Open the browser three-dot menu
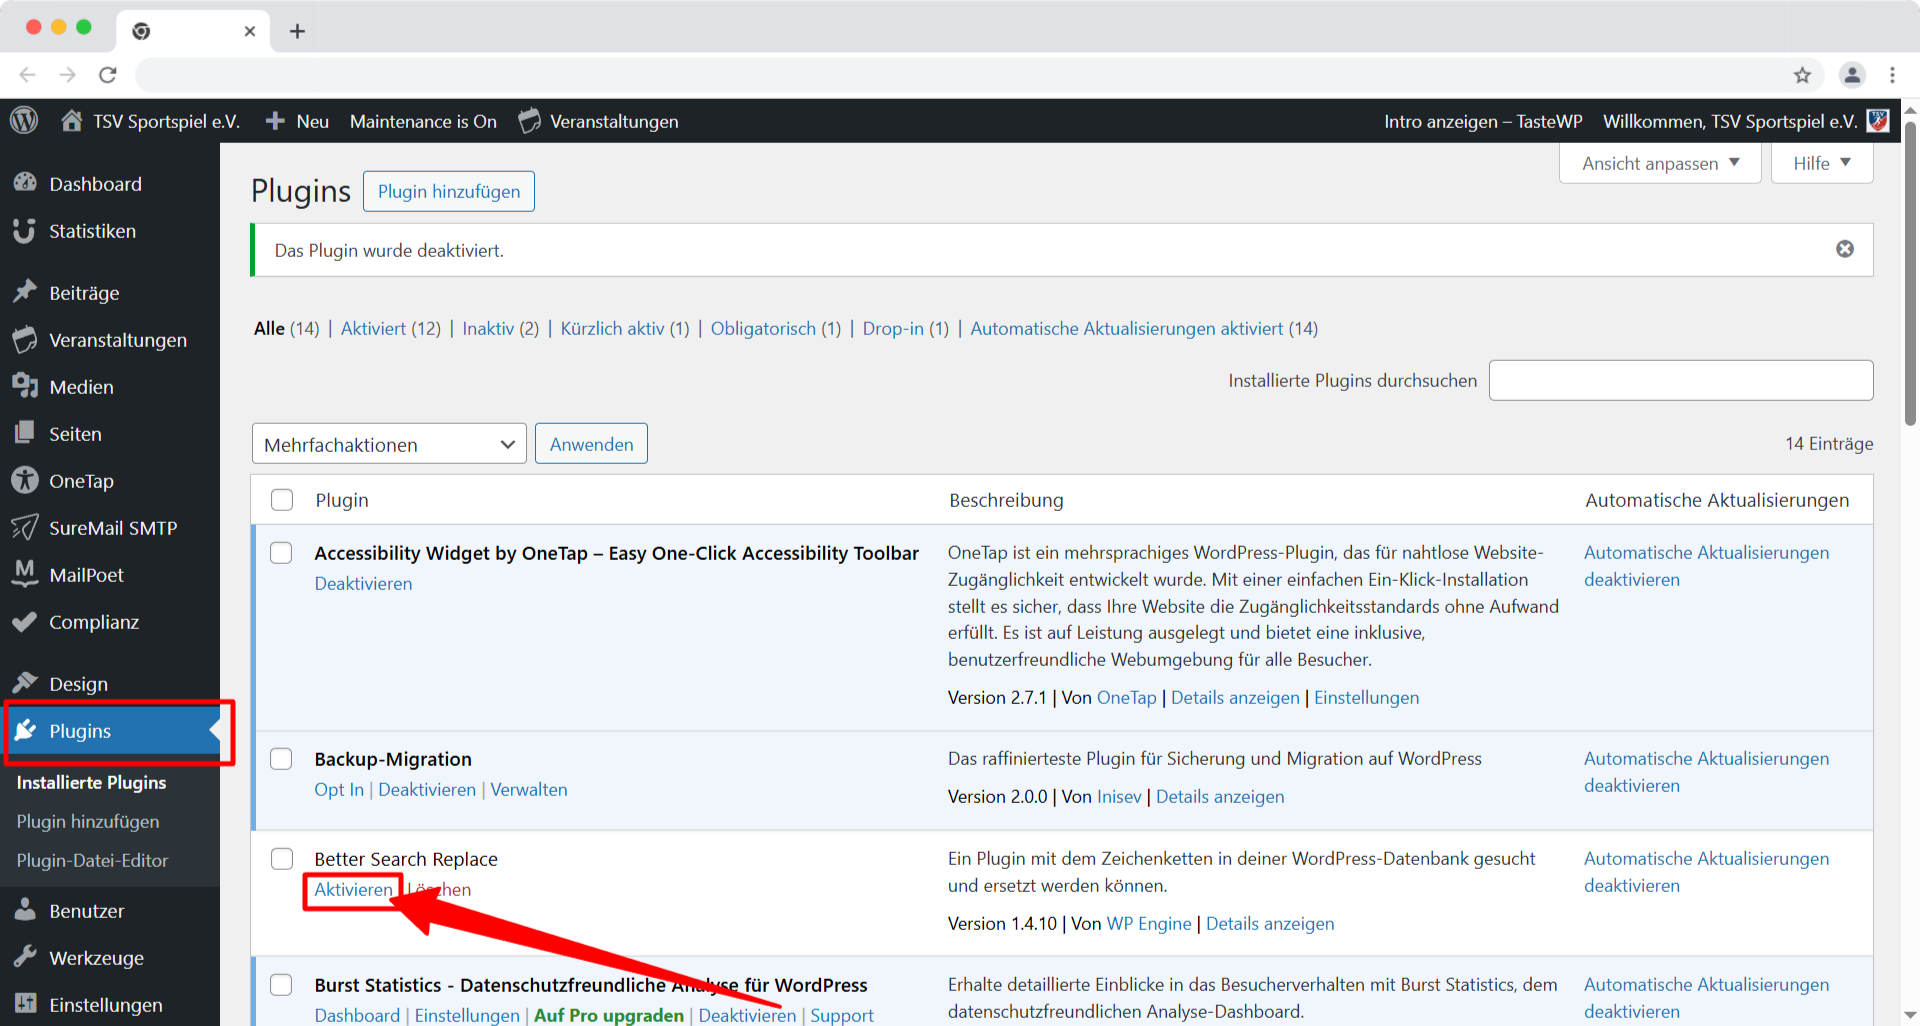1920x1026 pixels. (x=1892, y=75)
